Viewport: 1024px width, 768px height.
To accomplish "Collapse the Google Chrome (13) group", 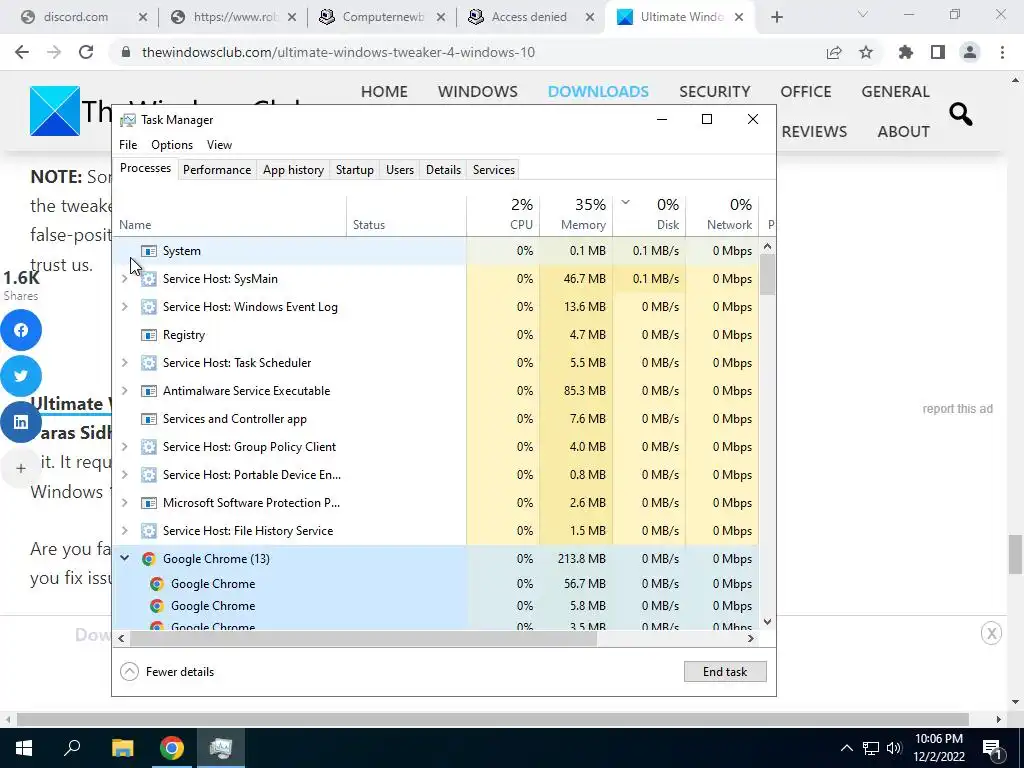I will coord(124,558).
